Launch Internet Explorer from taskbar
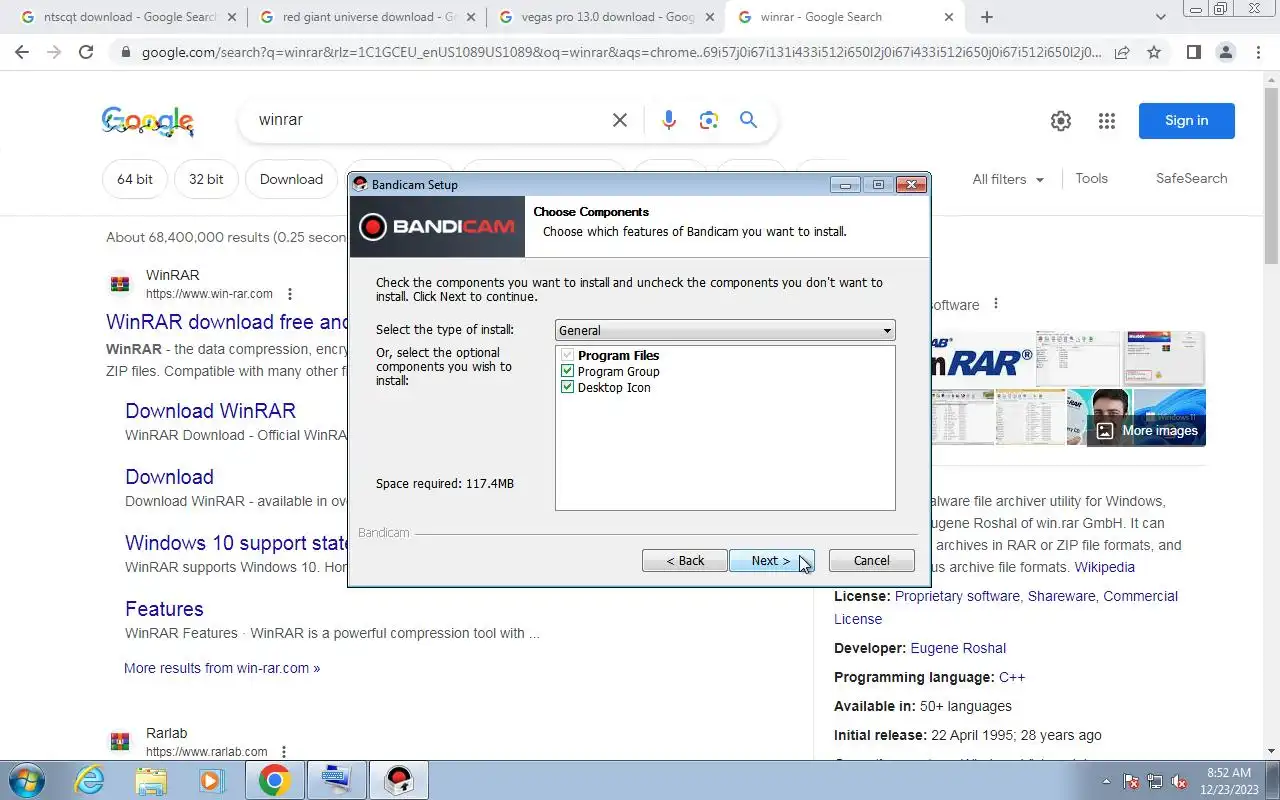 [x=90, y=780]
